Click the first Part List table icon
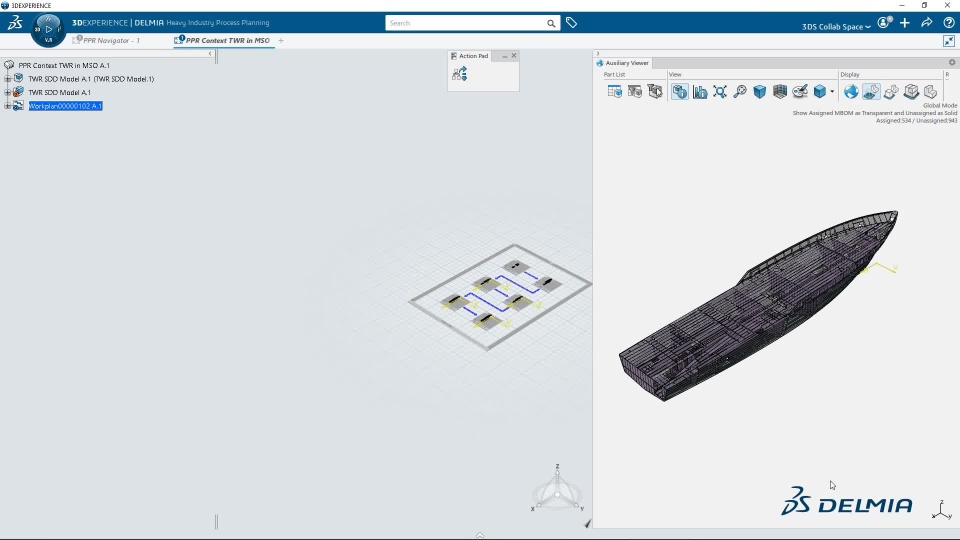The height and width of the screenshot is (540, 960). (x=615, y=92)
